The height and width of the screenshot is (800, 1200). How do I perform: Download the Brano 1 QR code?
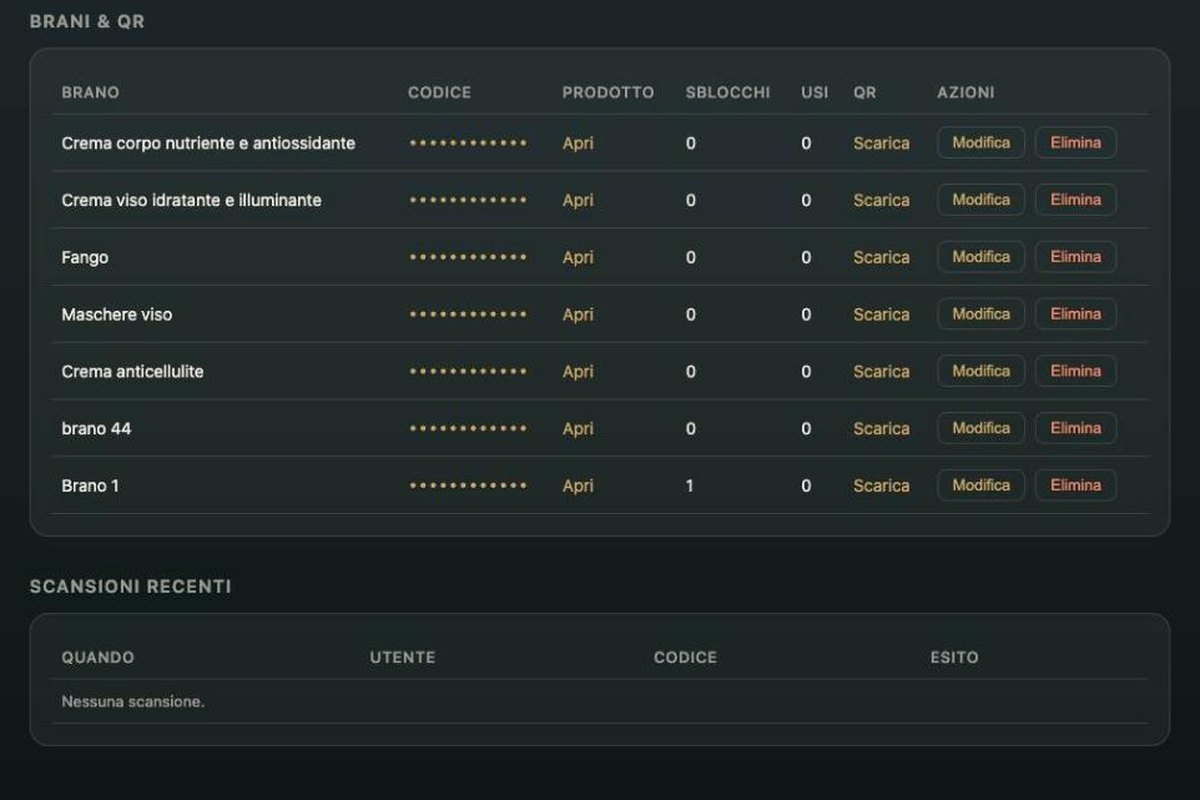pyautogui.click(x=881, y=485)
